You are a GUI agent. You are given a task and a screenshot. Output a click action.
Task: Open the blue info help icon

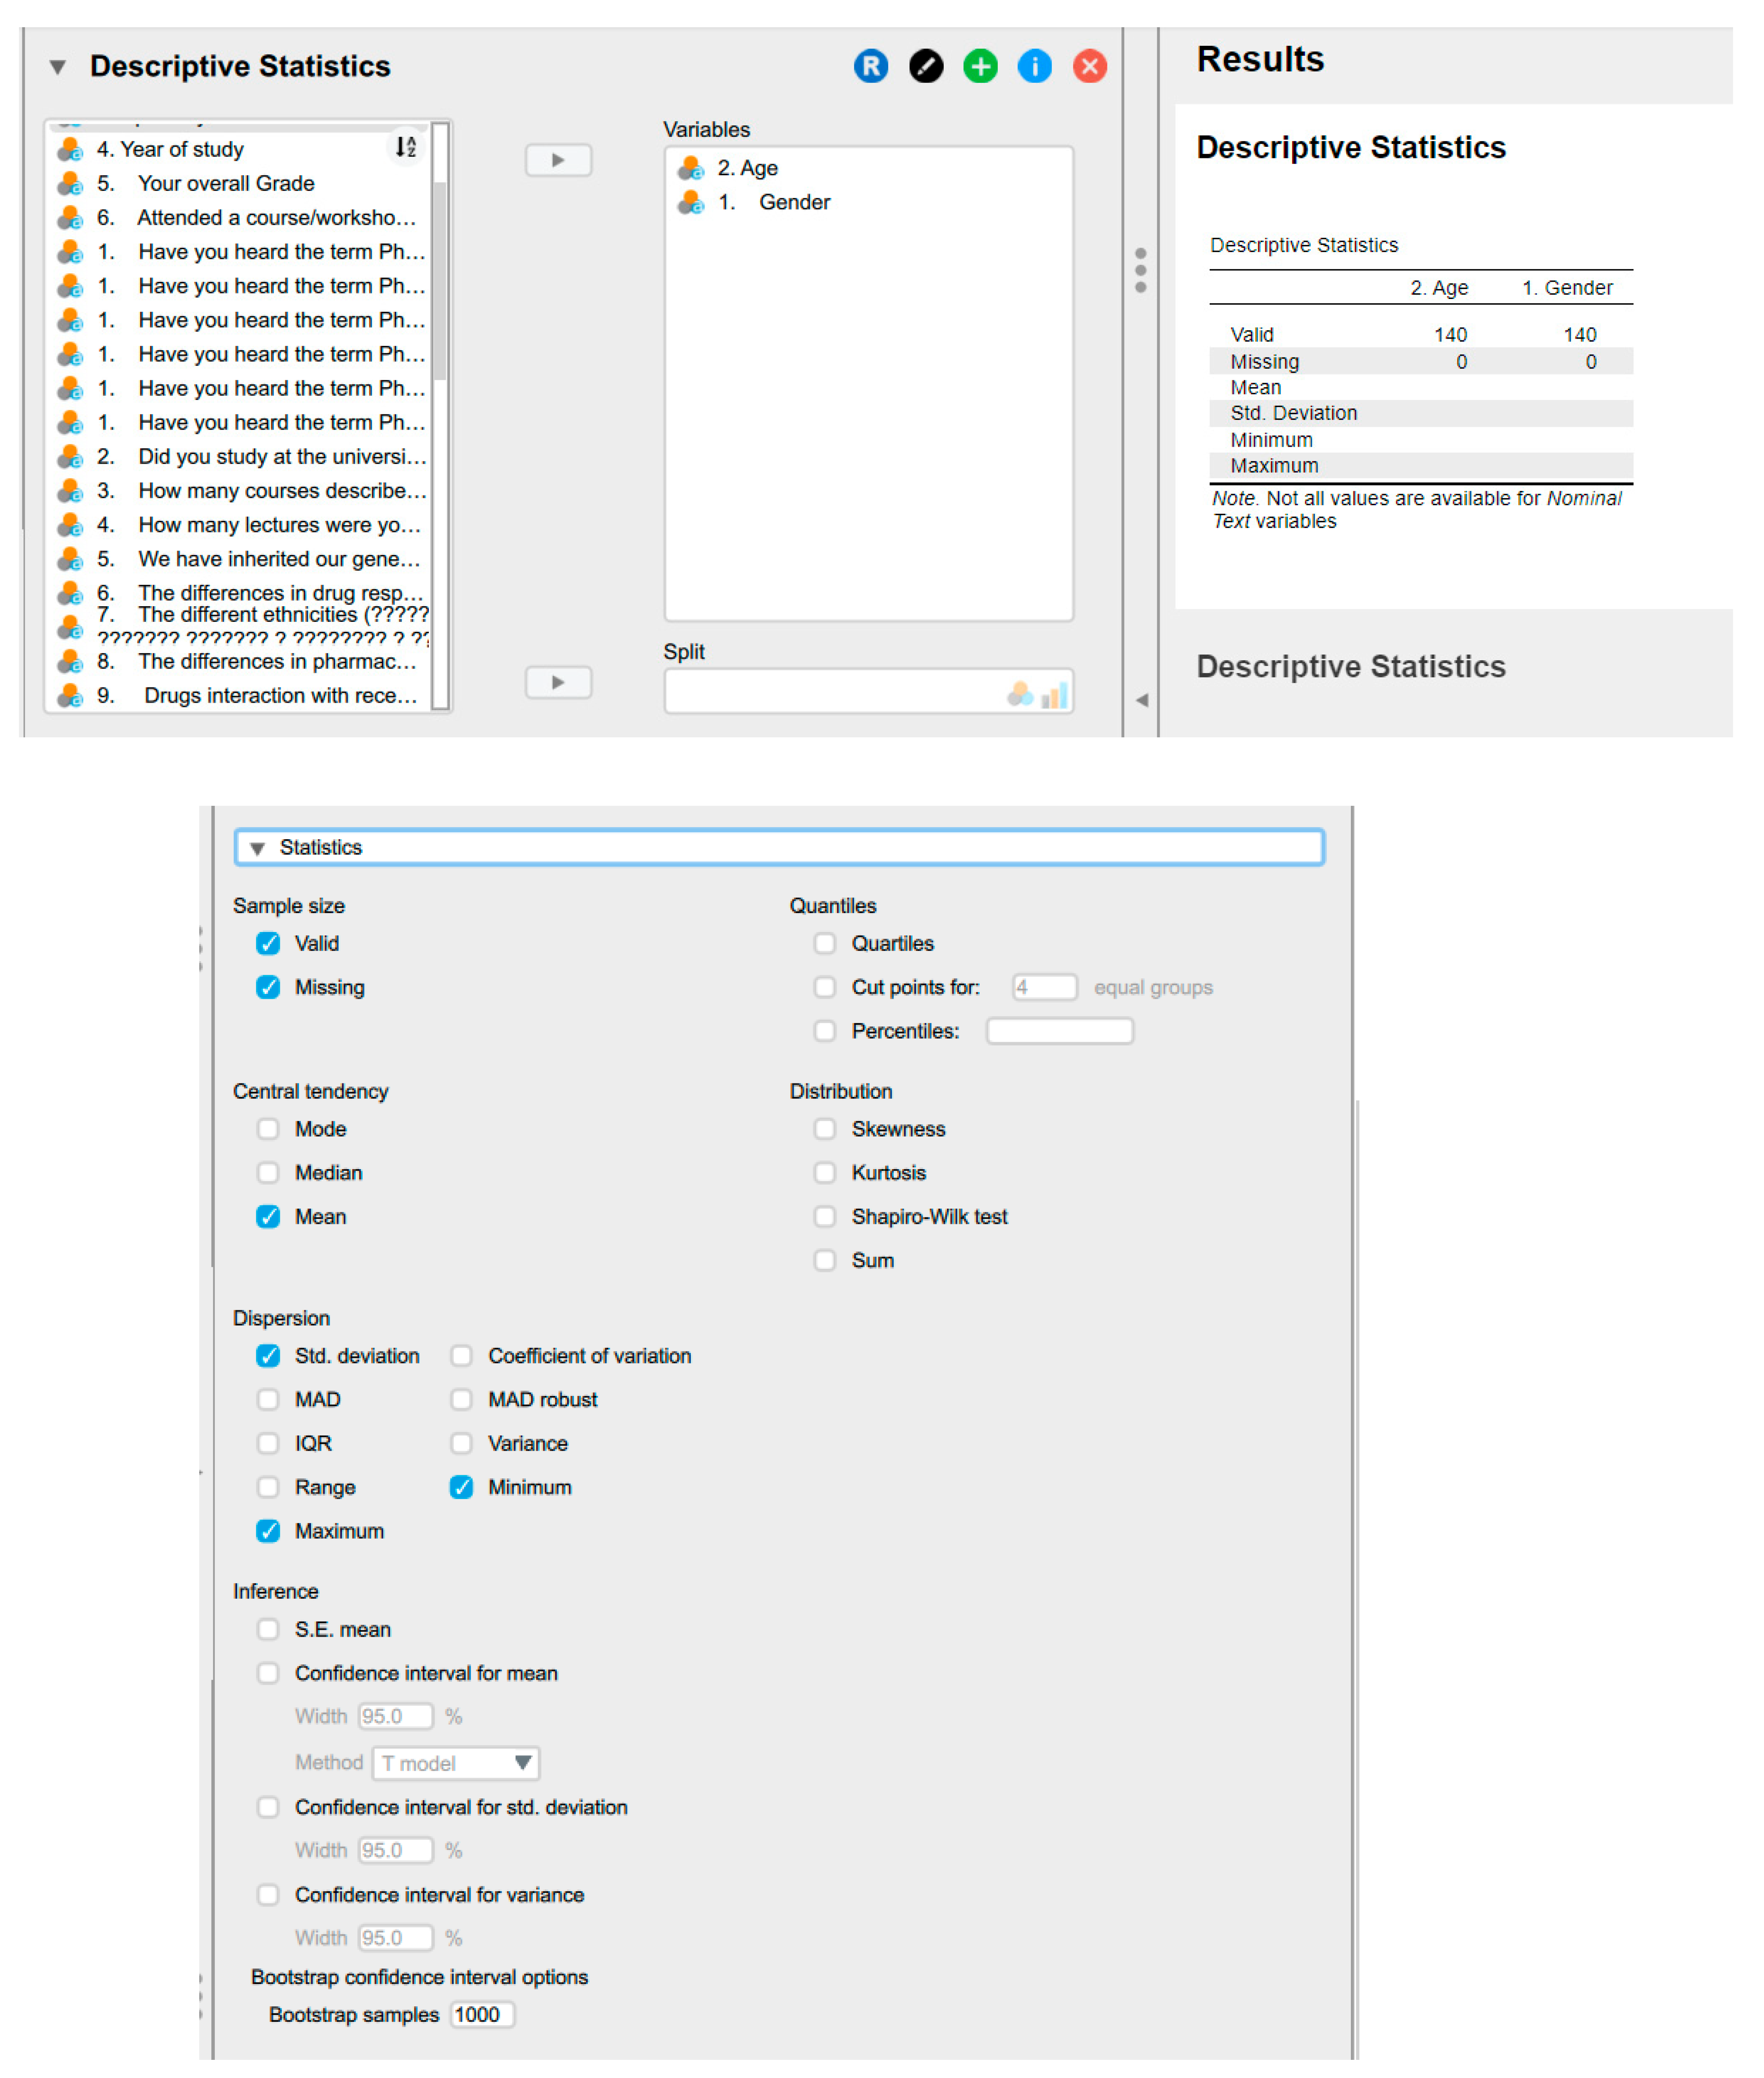[x=1034, y=66]
